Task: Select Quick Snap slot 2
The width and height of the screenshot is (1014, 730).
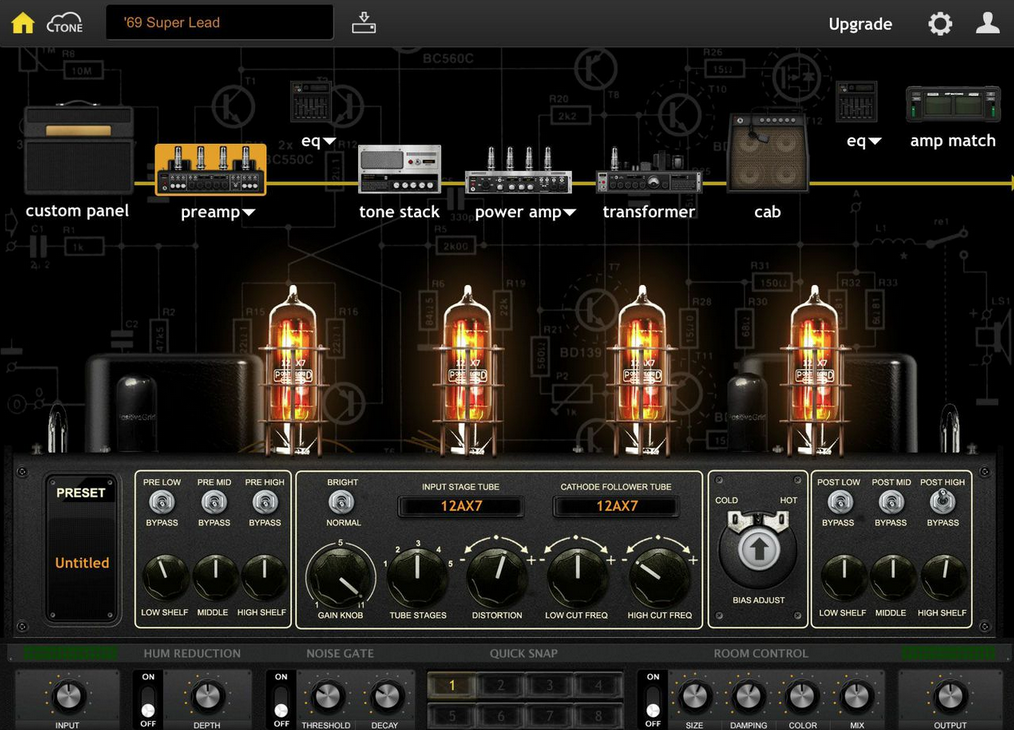Action: click(x=501, y=685)
